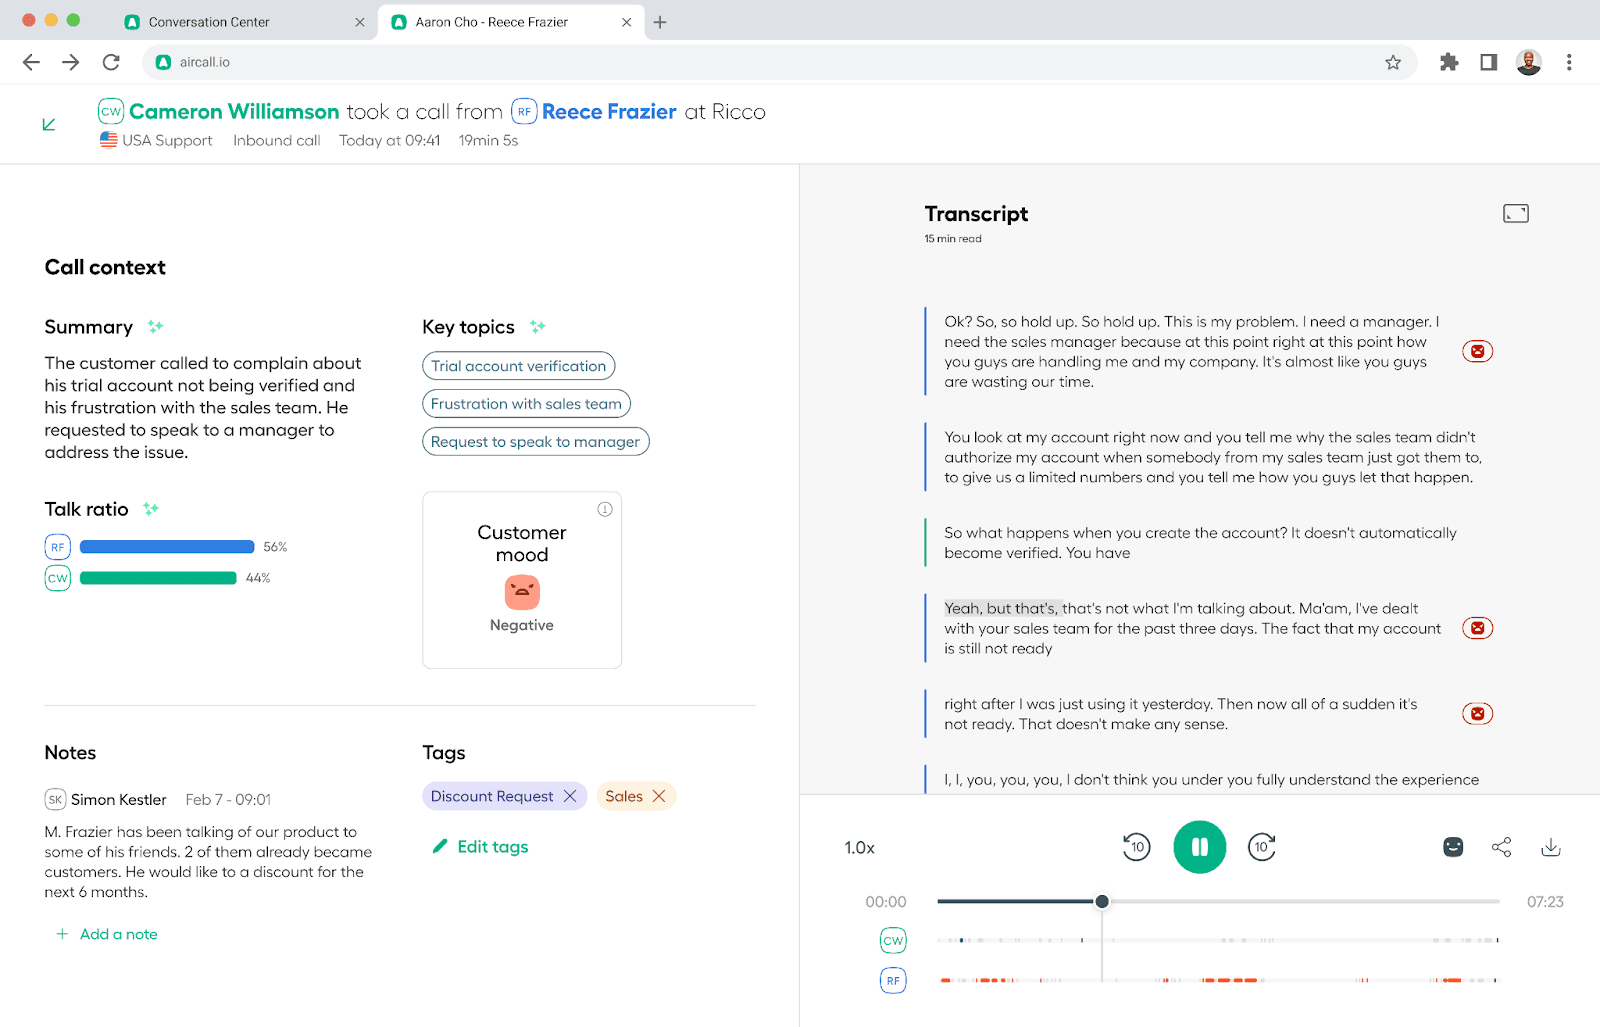
Task: Download the call recording
Action: (1550, 847)
